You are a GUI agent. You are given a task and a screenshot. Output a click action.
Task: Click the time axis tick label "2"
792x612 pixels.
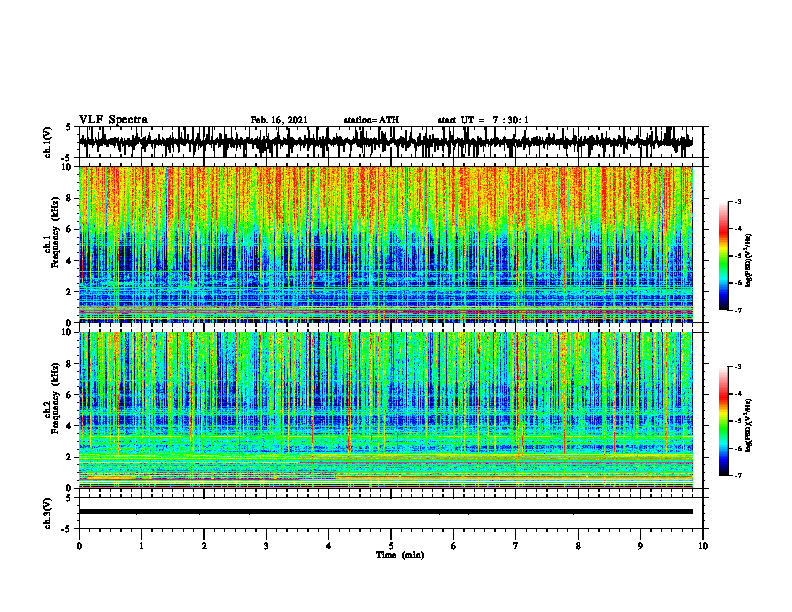coord(204,546)
